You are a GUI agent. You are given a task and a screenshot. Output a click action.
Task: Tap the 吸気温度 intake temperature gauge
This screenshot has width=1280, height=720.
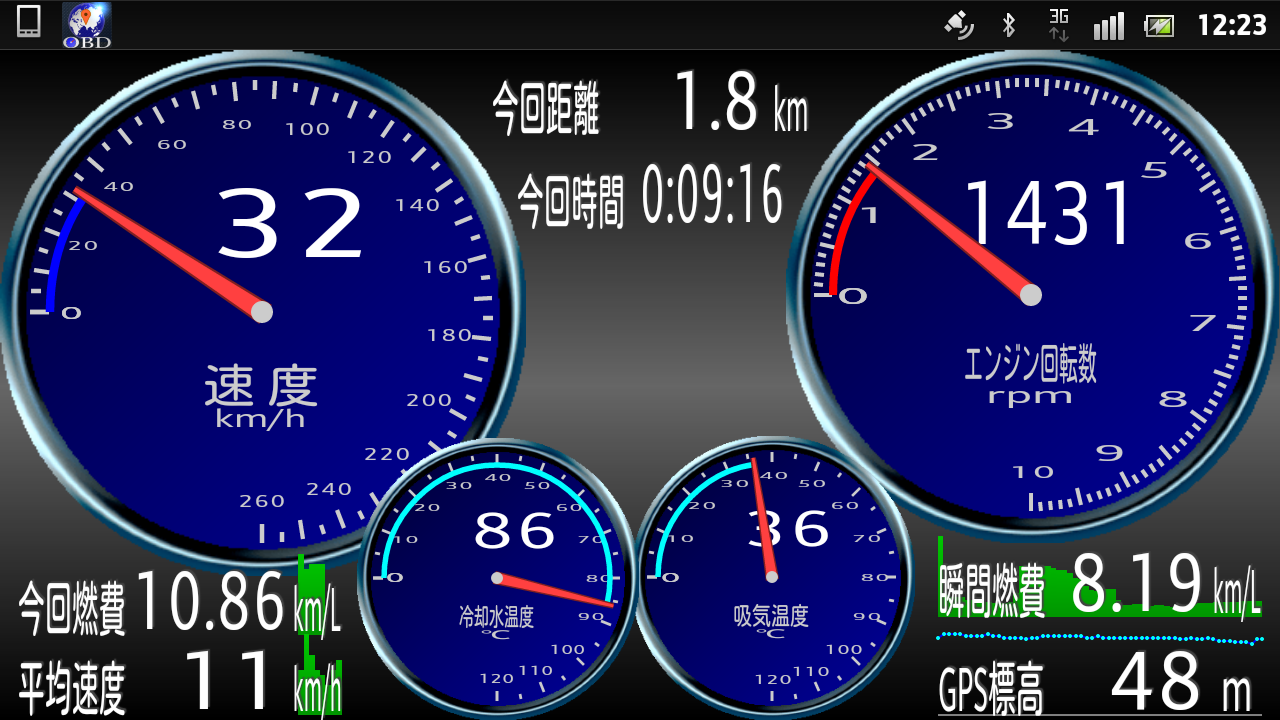772,577
